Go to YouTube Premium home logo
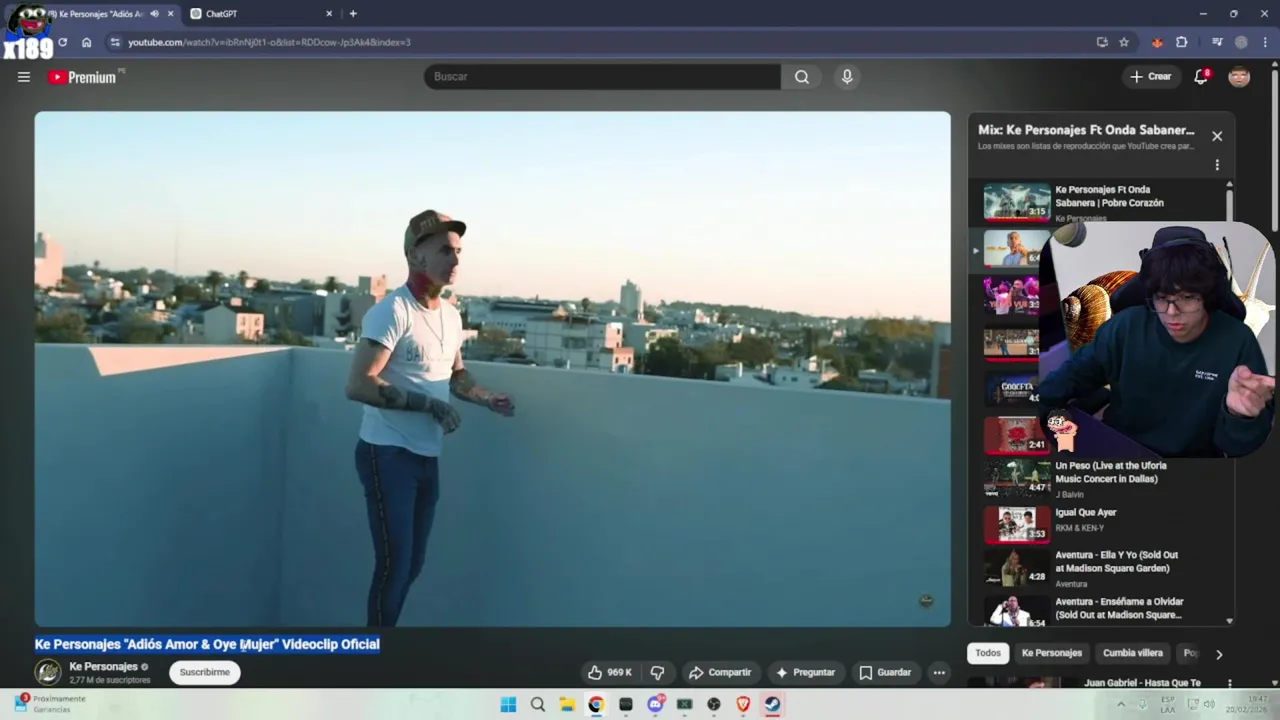Screen dimensions: 1280x720 (x=84, y=77)
